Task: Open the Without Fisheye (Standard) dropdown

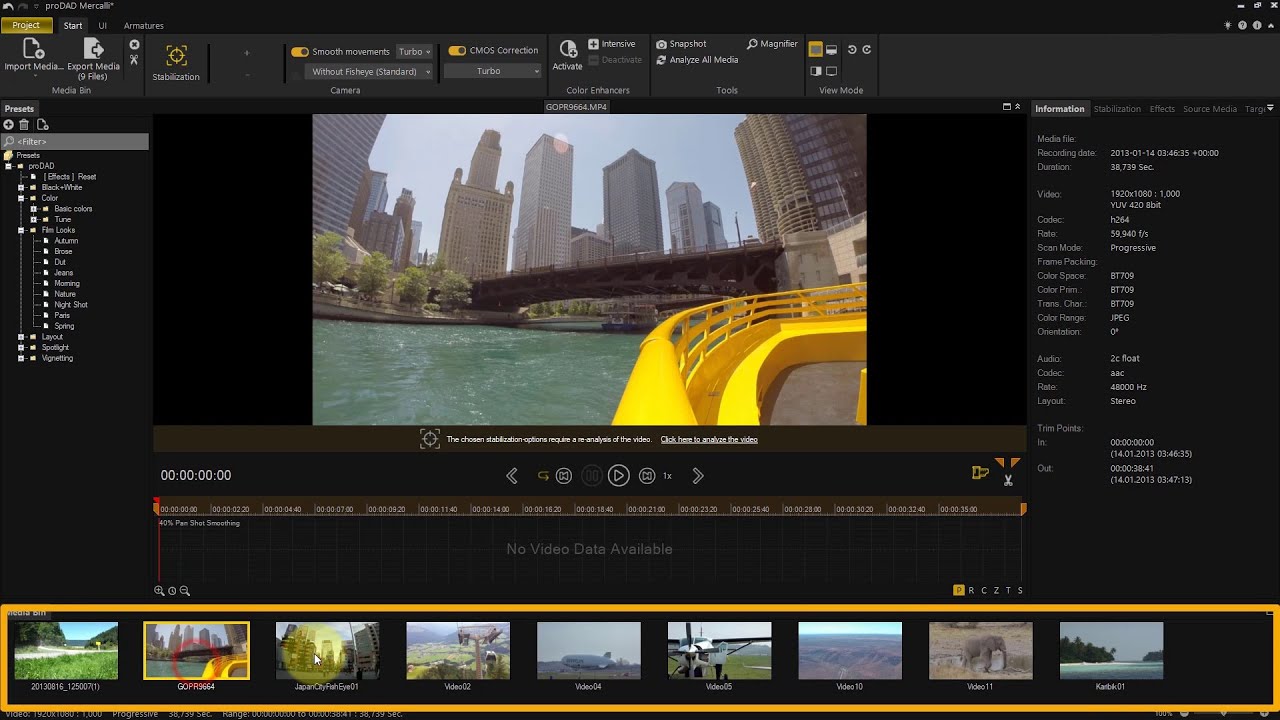Action: click(x=369, y=72)
